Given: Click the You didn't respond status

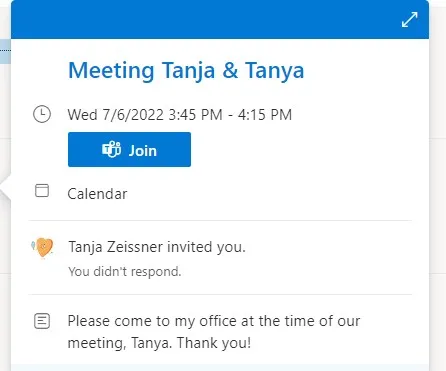Looking at the screenshot, I should [125, 272].
